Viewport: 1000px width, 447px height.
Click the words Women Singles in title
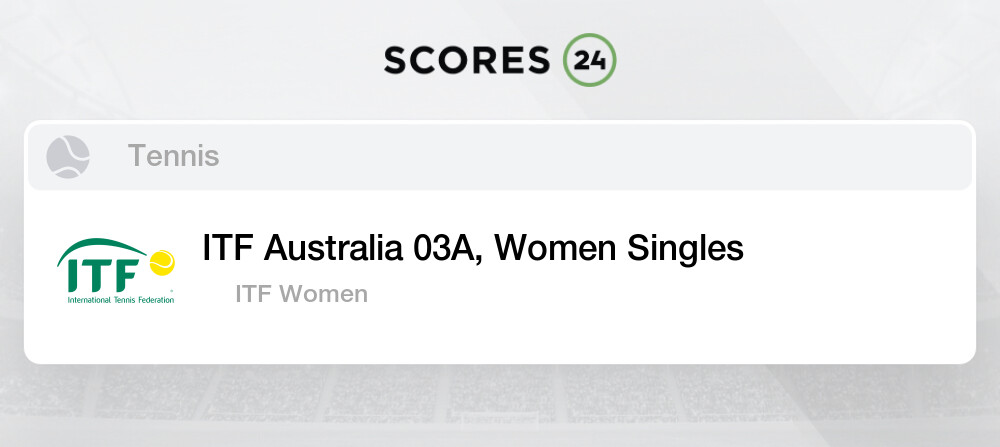click(x=619, y=248)
